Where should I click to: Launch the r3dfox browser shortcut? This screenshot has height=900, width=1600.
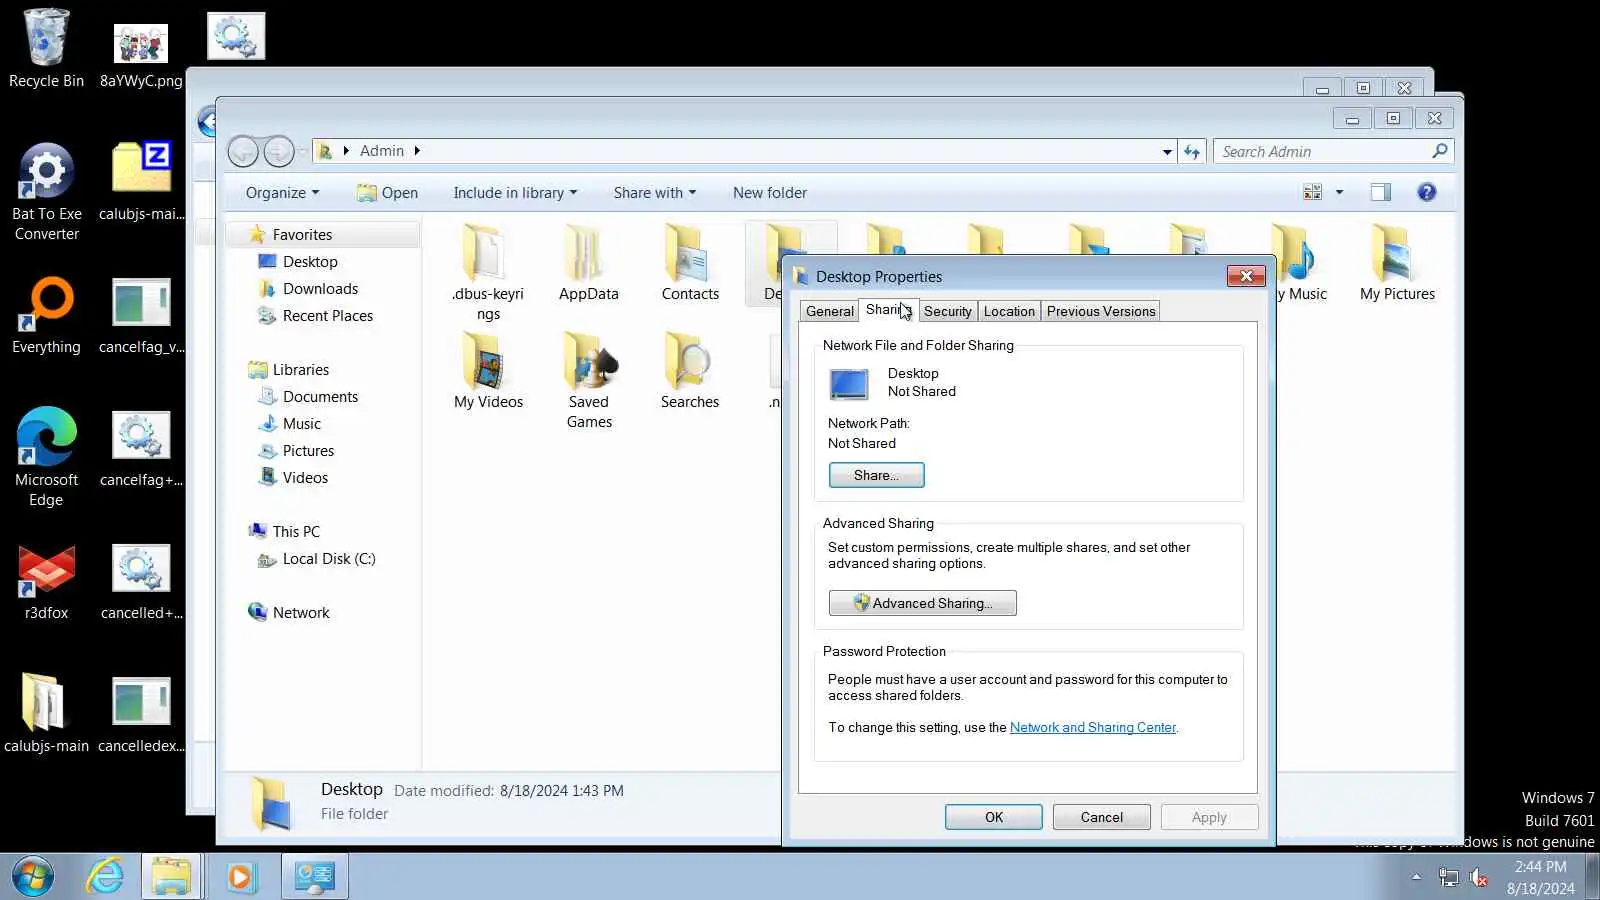(x=46, y=582)
